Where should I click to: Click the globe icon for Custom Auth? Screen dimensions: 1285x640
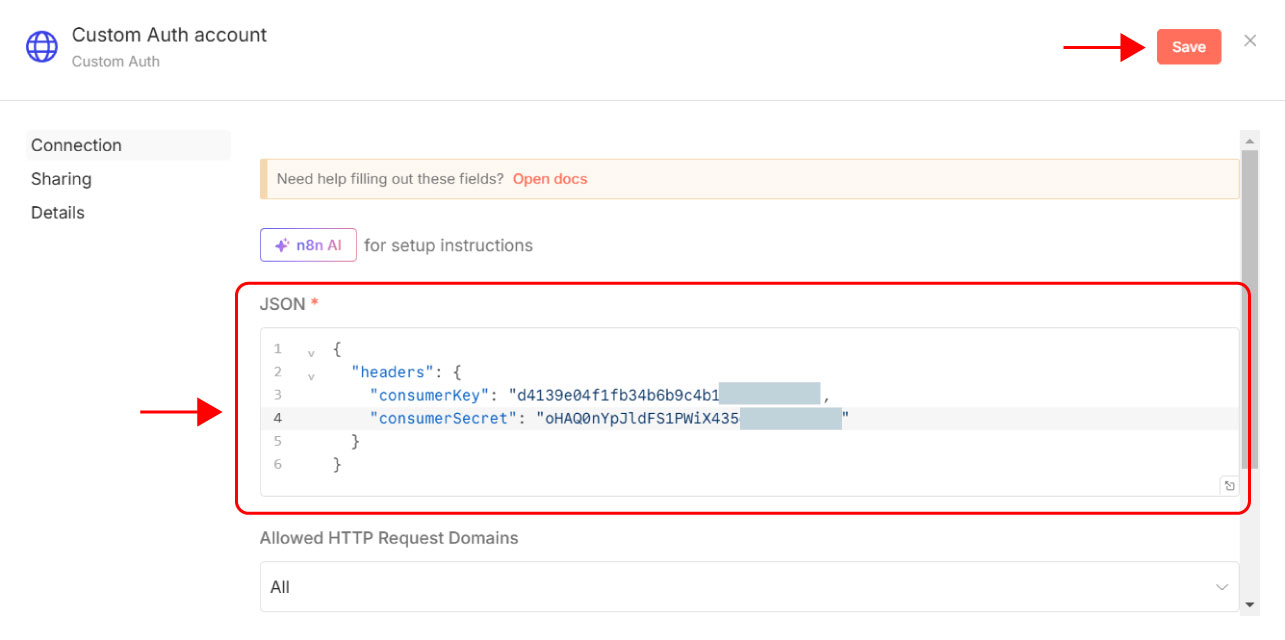42,46
